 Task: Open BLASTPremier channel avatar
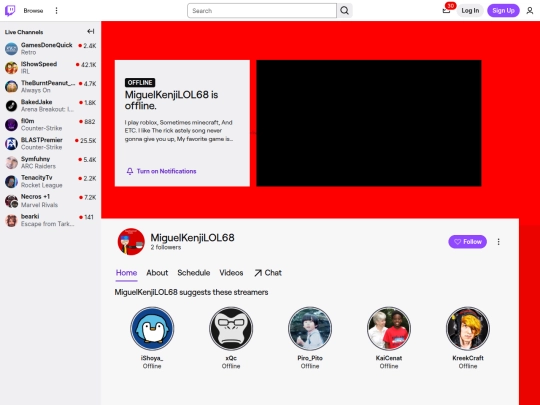pyautogui.click(x=11, y=143)
